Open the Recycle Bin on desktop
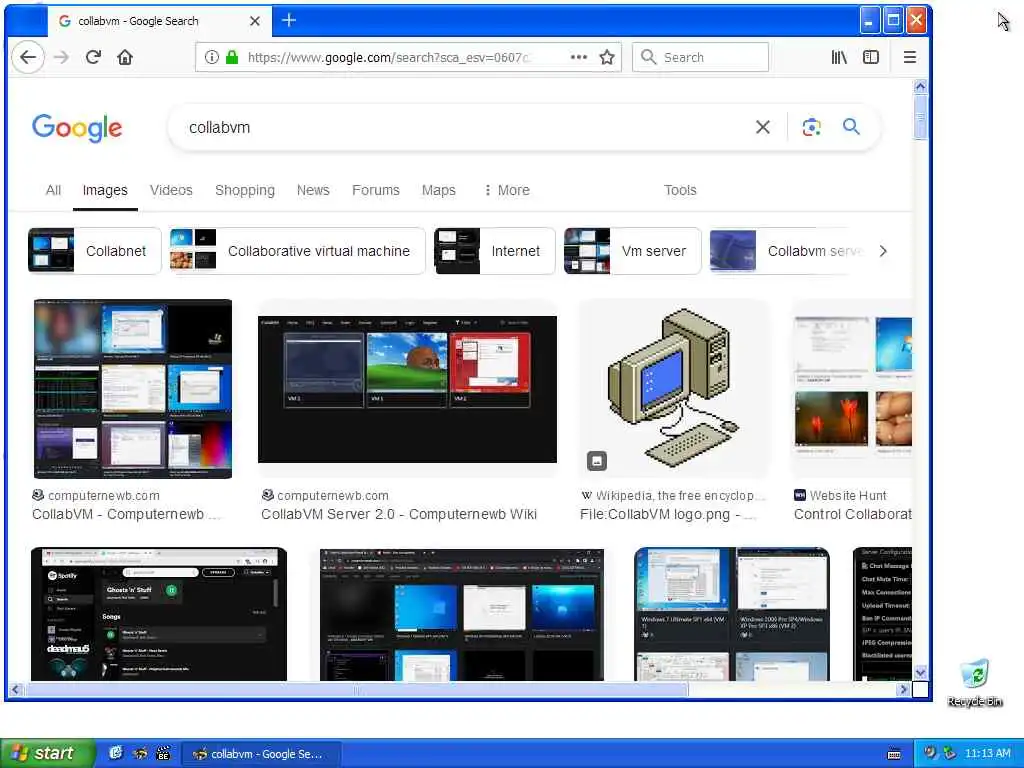Viewport: 1024px width, 768px height. pos(974,682)
